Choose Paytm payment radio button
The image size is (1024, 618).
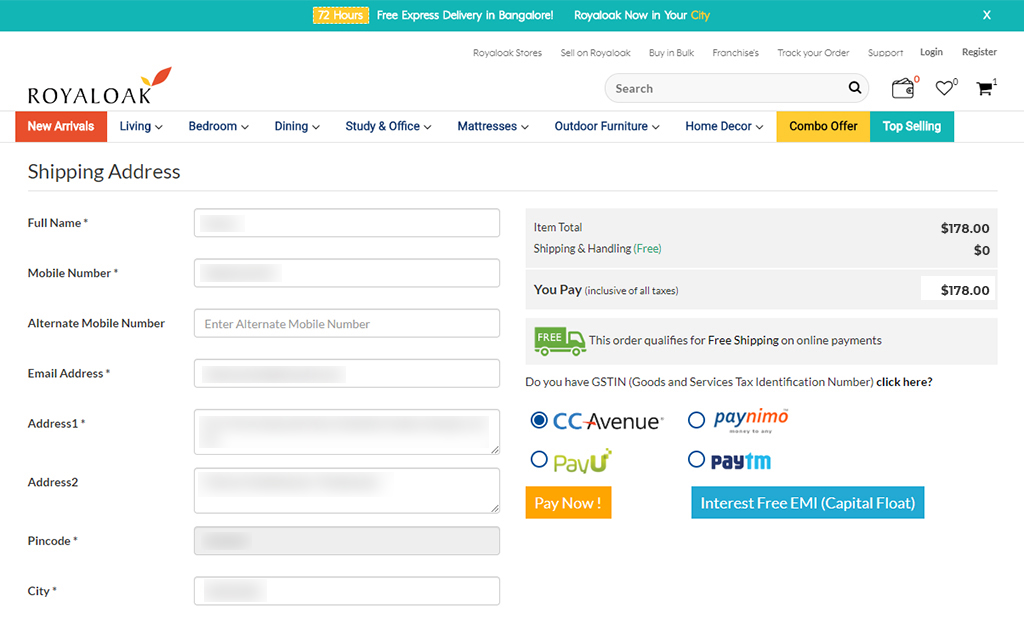tap(697, 460)
